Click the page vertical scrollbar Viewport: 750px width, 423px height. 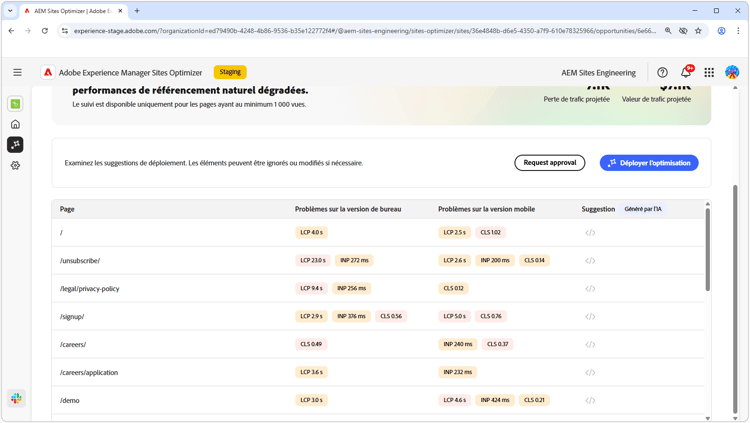(735, 298)
